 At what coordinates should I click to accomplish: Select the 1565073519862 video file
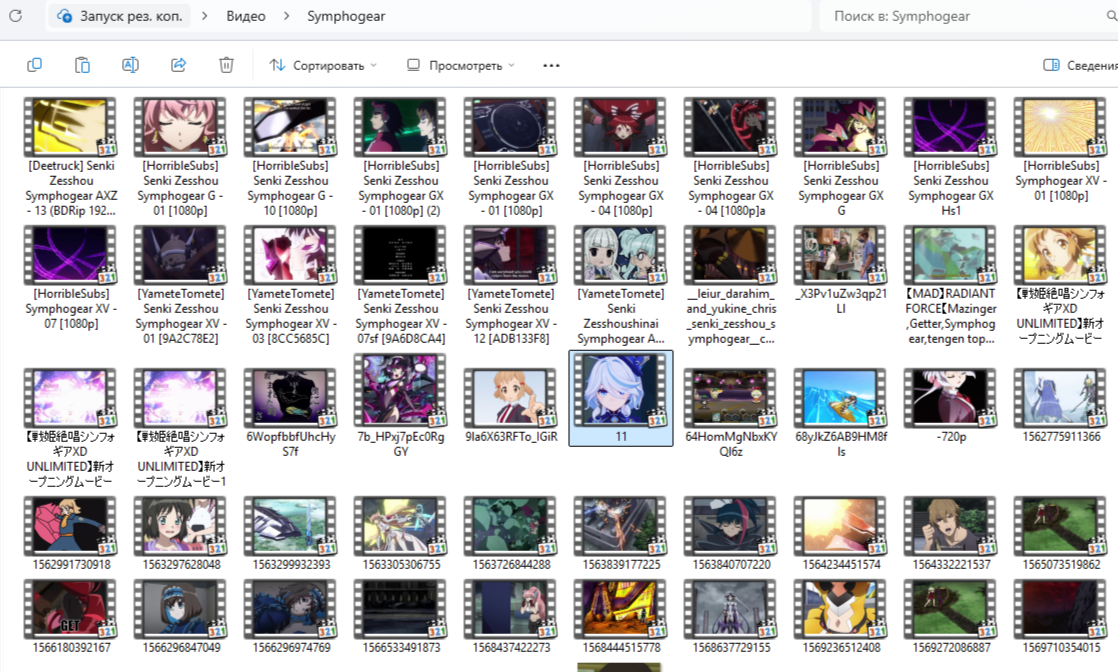click(1061, 534)
